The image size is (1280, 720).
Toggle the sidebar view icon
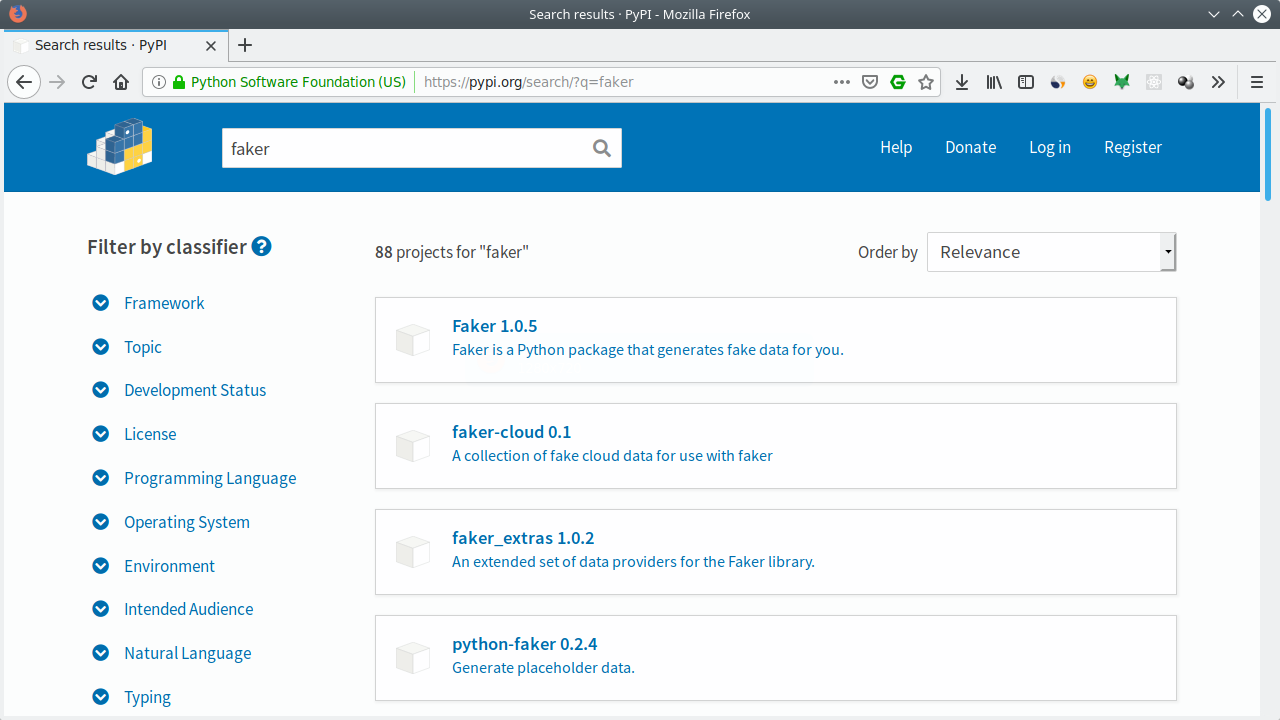(1025, 82)
